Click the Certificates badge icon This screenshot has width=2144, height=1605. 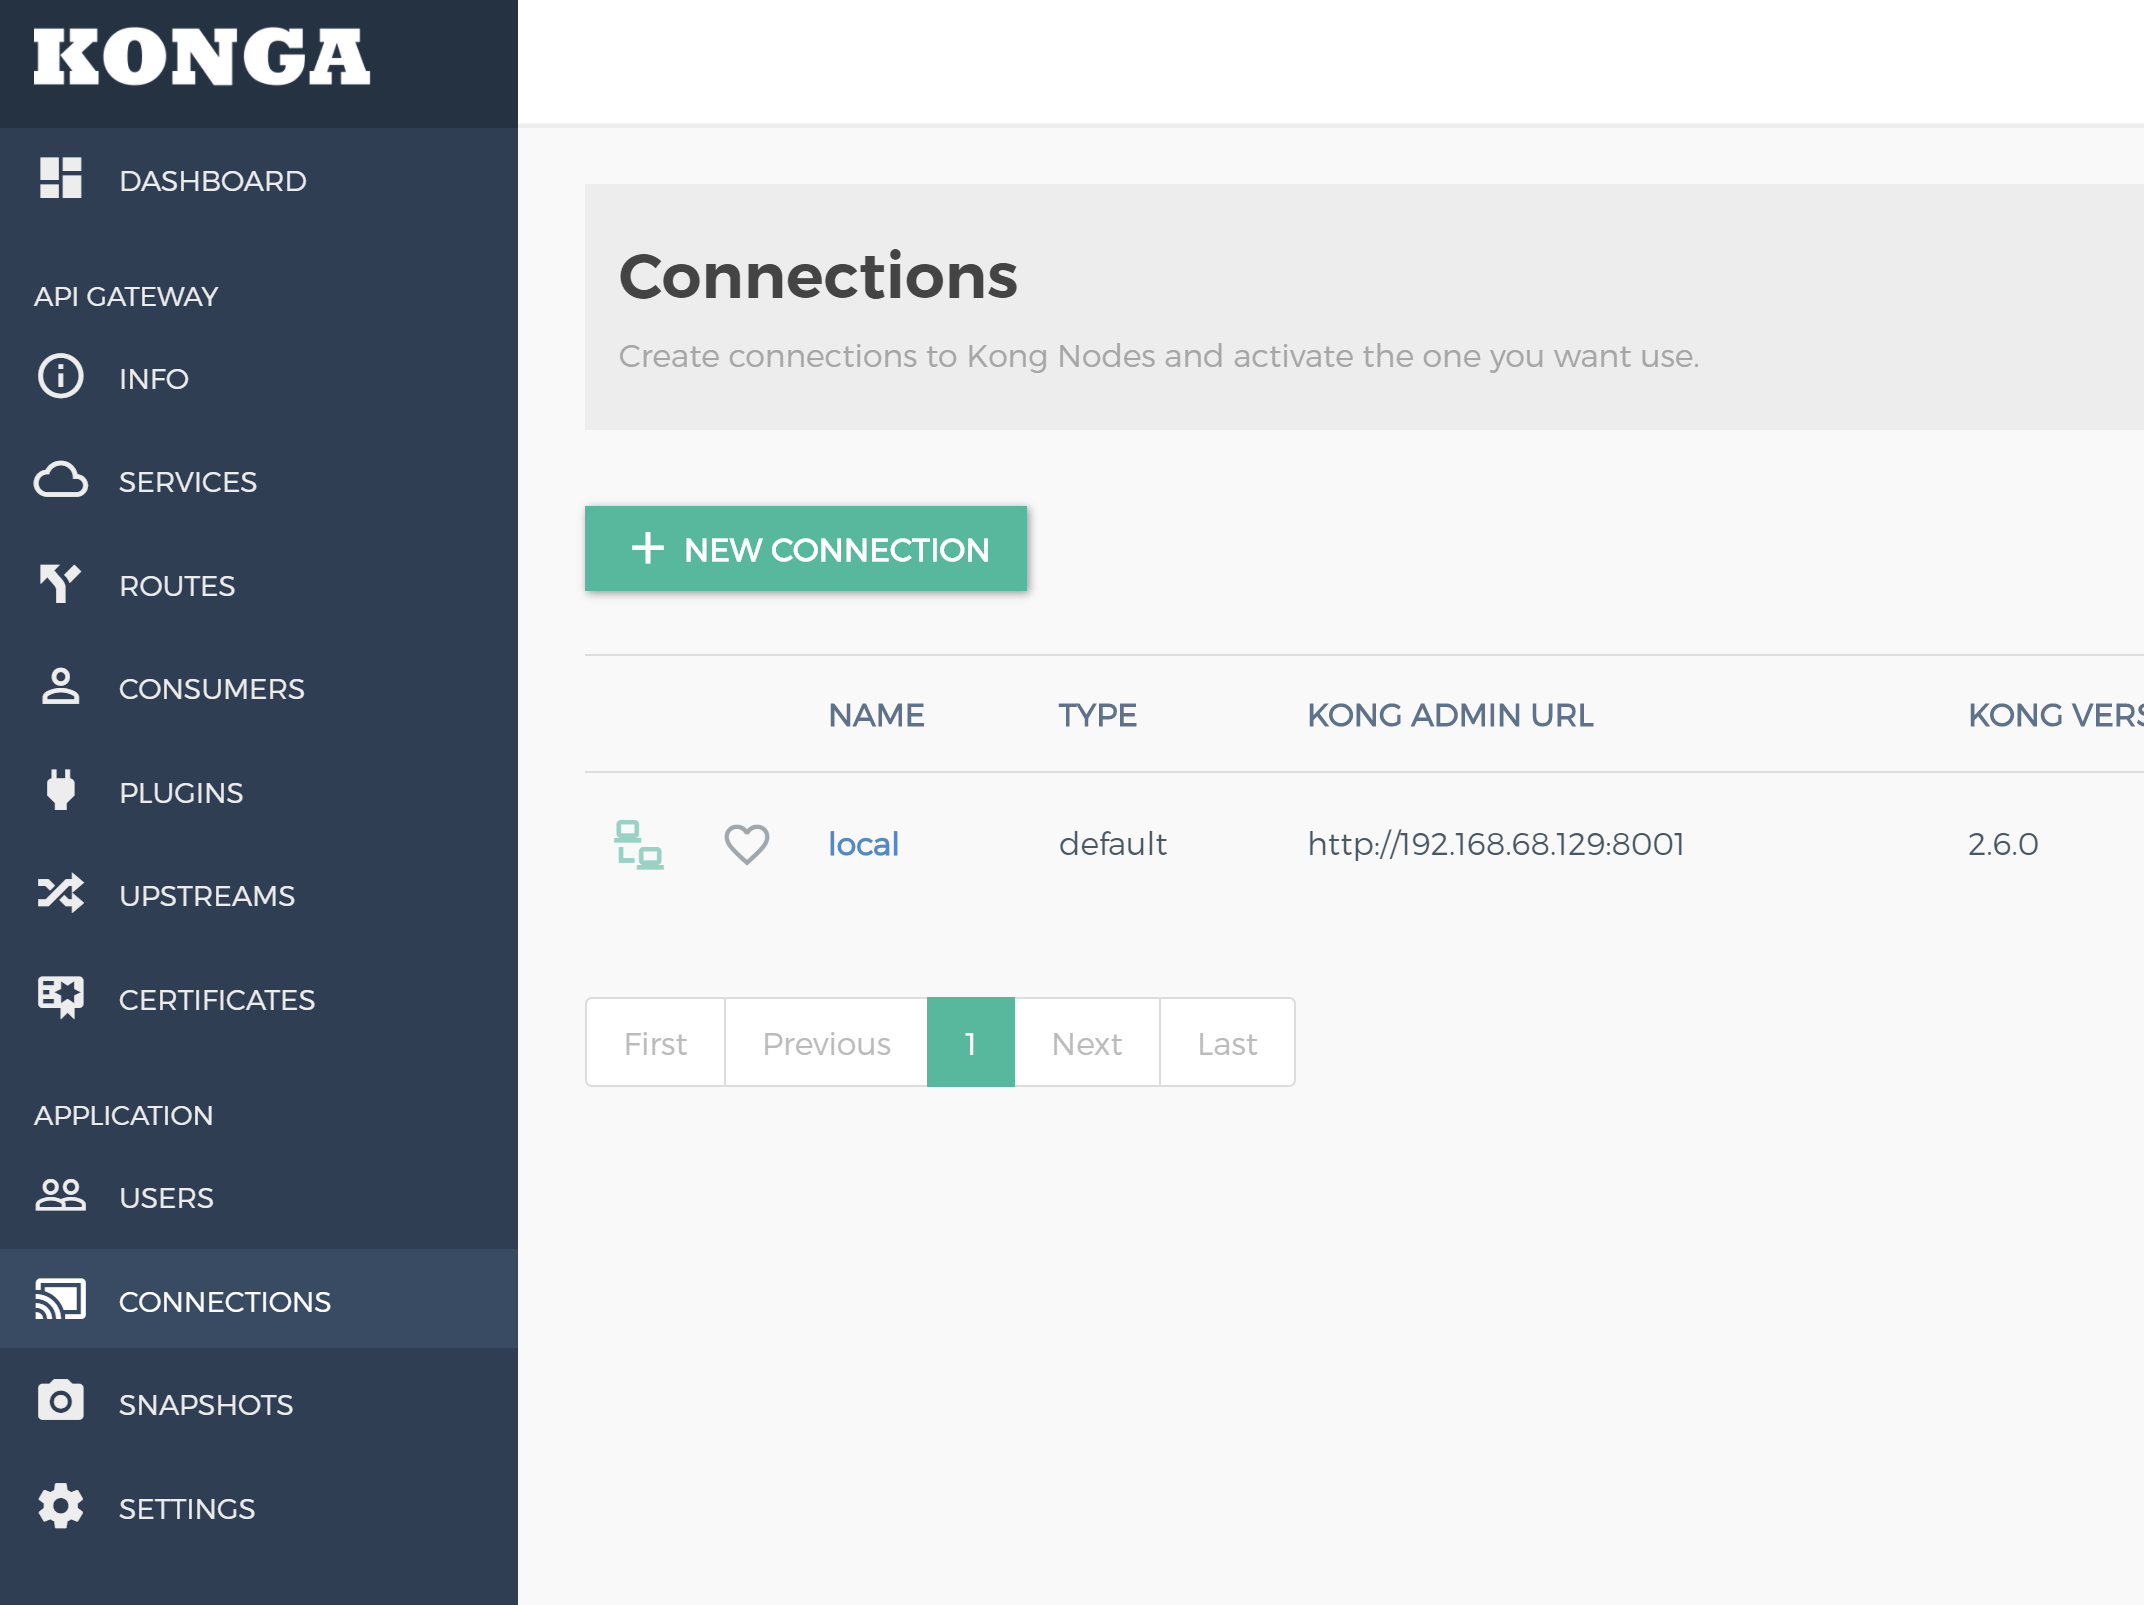click(60, 998)
